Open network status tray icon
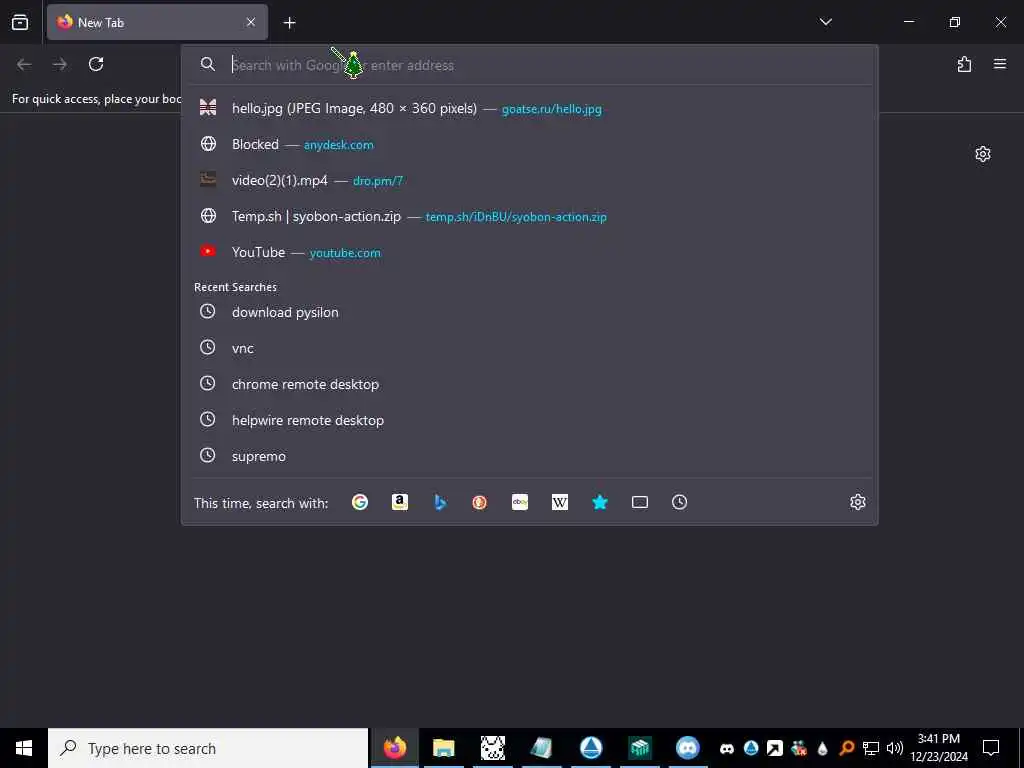 (871, 748)
